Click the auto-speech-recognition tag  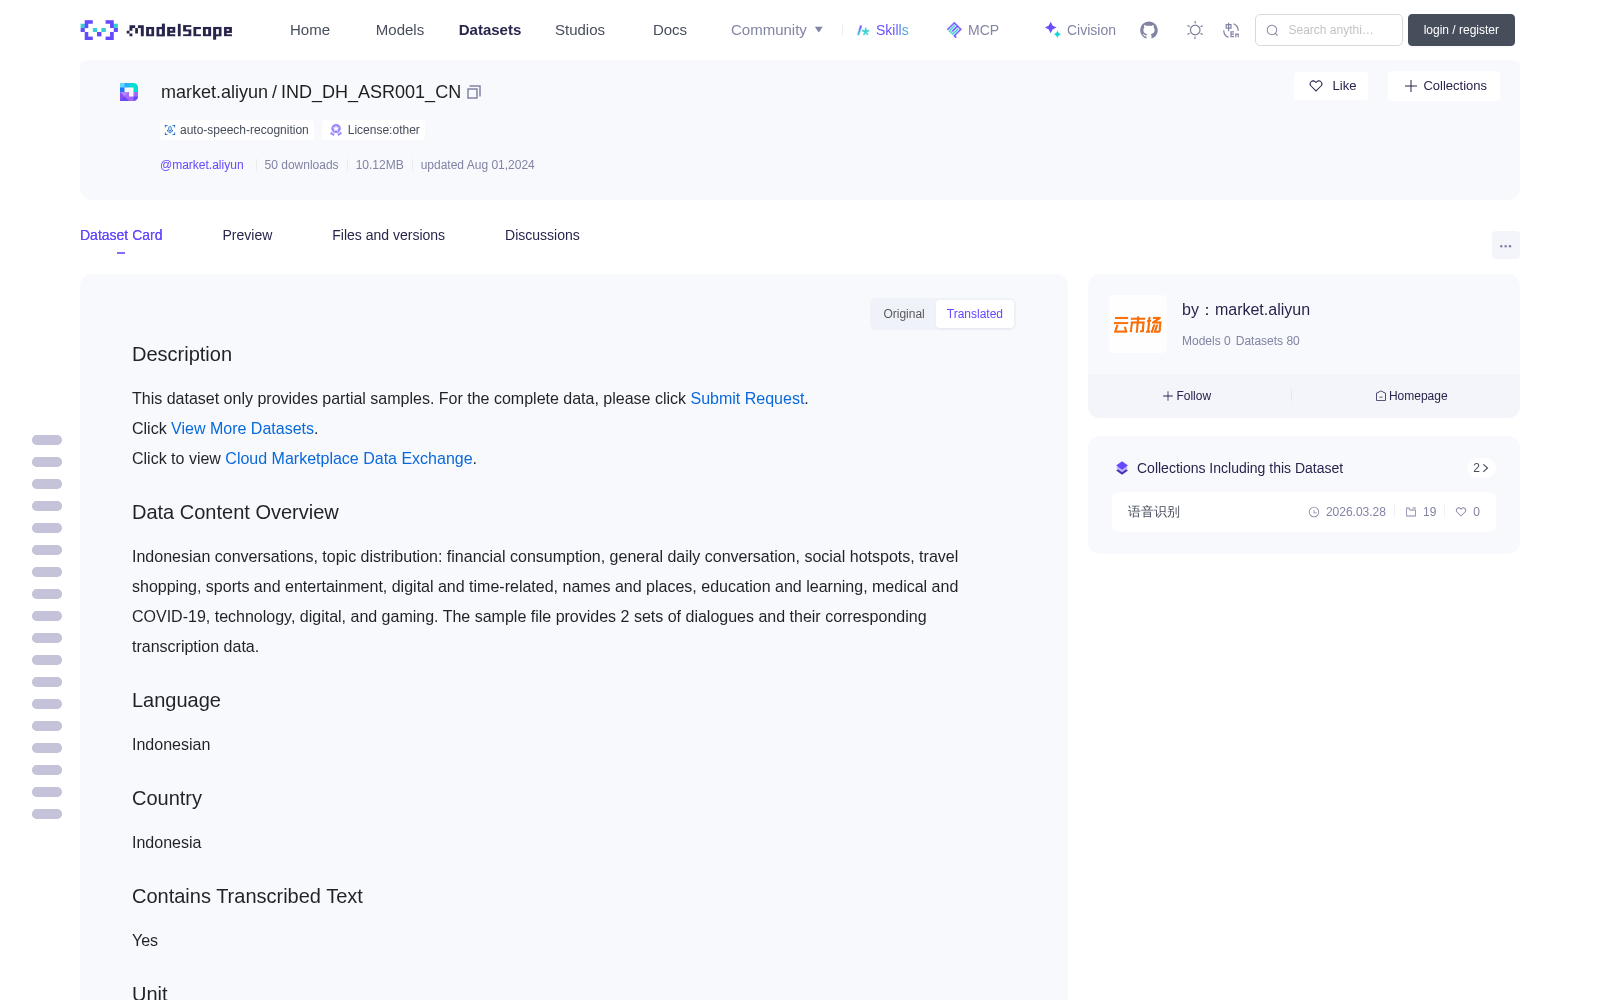236,130
